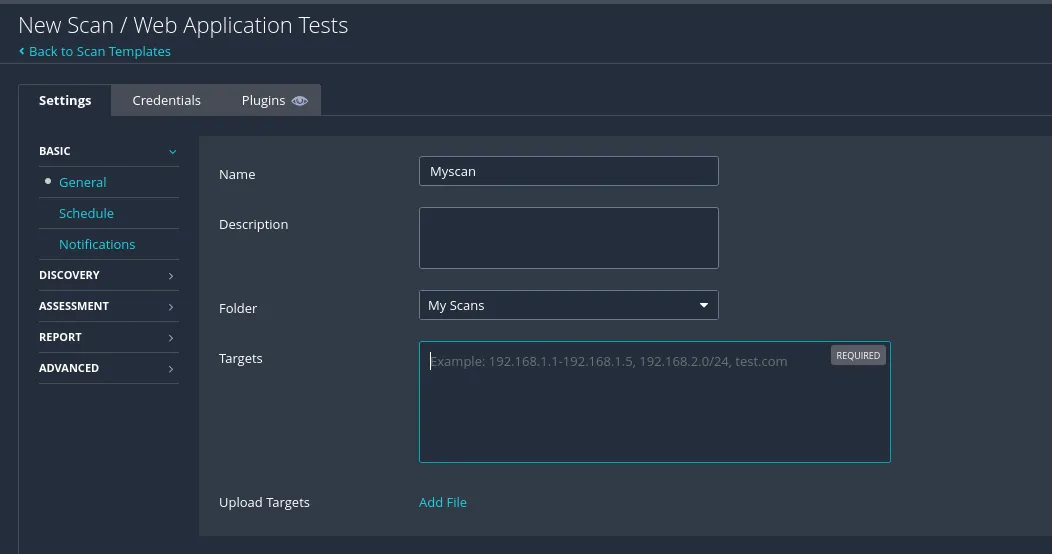Select the Settings tab

[x=65, y=100]
